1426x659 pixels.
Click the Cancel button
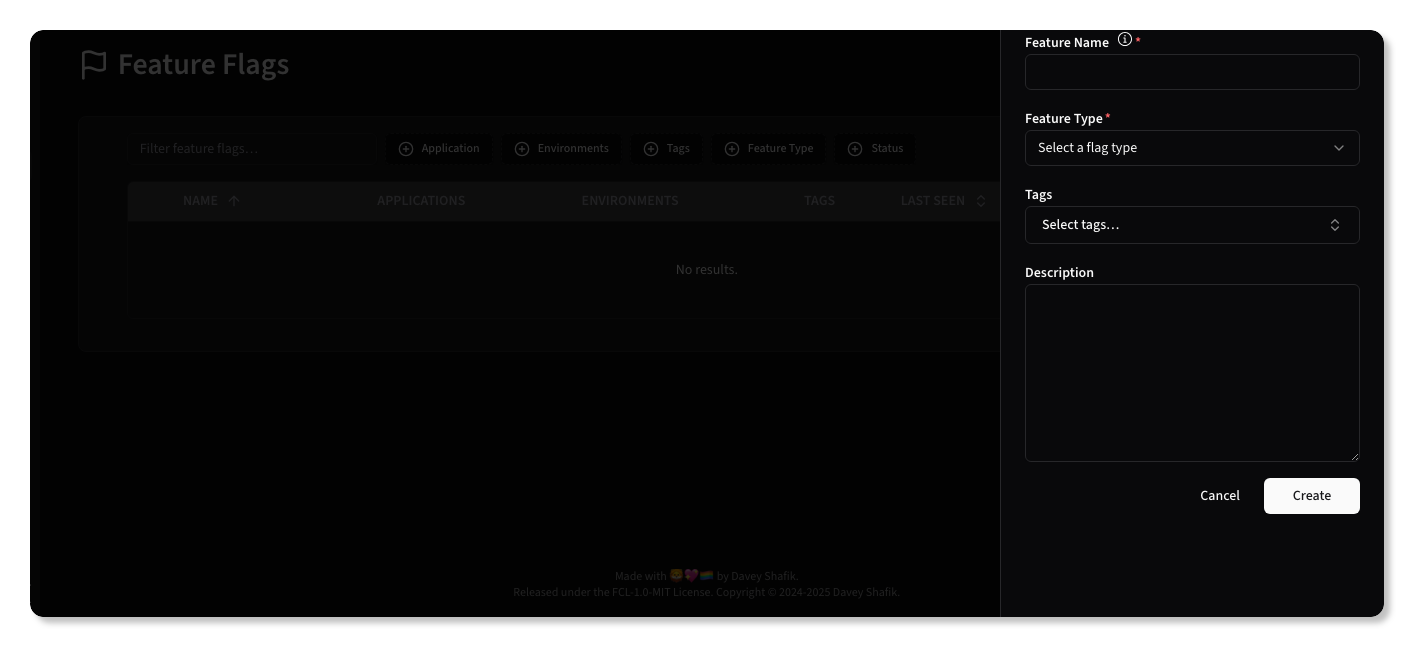click(x=1220, y=495)
